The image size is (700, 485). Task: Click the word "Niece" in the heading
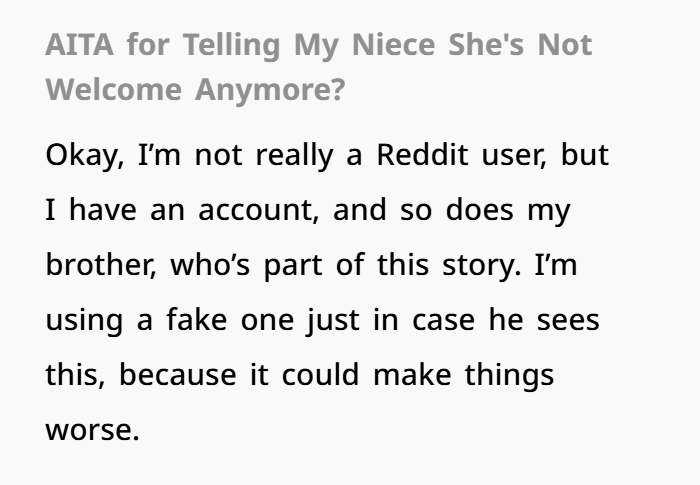click(x=393, y=45)
